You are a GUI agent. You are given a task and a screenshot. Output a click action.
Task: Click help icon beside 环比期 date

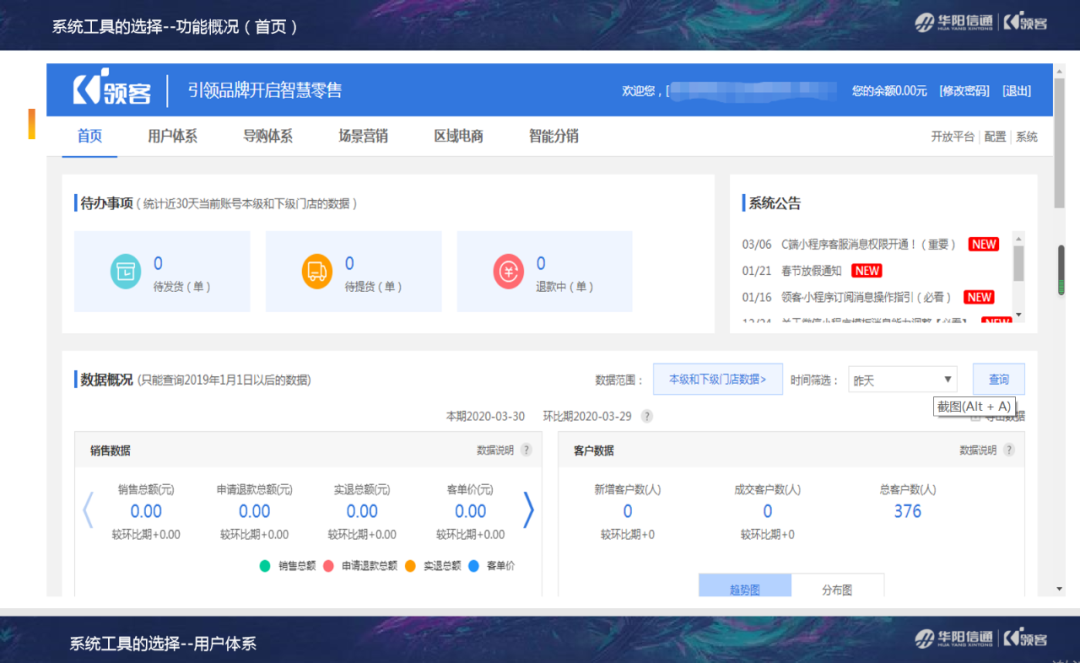pyautogui.click(x=647, y=416)
